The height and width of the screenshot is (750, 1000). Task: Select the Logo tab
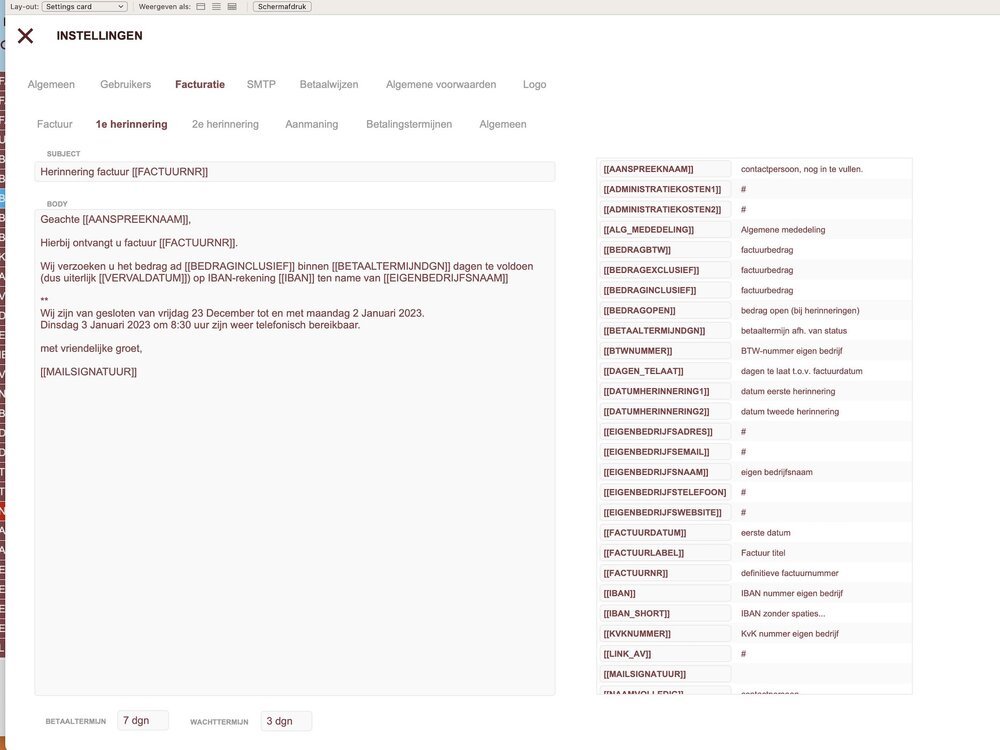(x=534, y=85)
